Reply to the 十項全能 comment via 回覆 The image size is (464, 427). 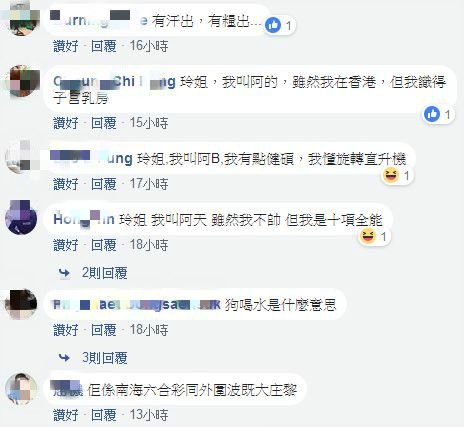point(104,245)
